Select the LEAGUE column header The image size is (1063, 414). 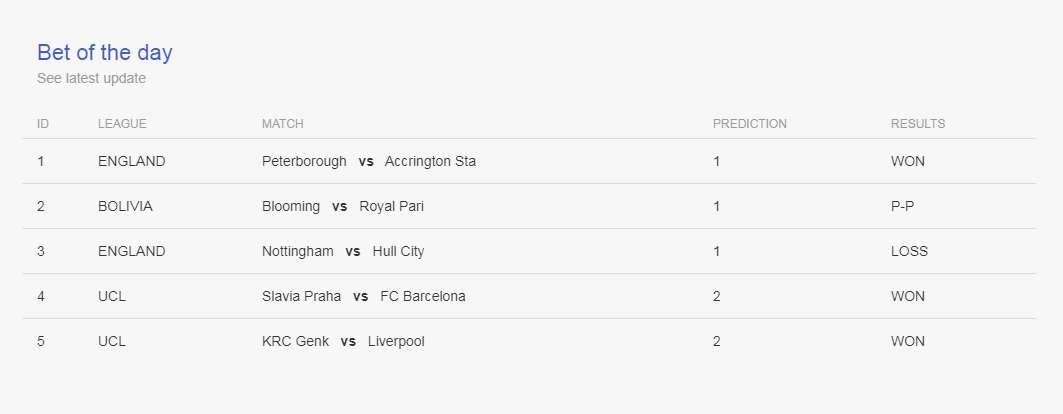(x=122, y=124)
